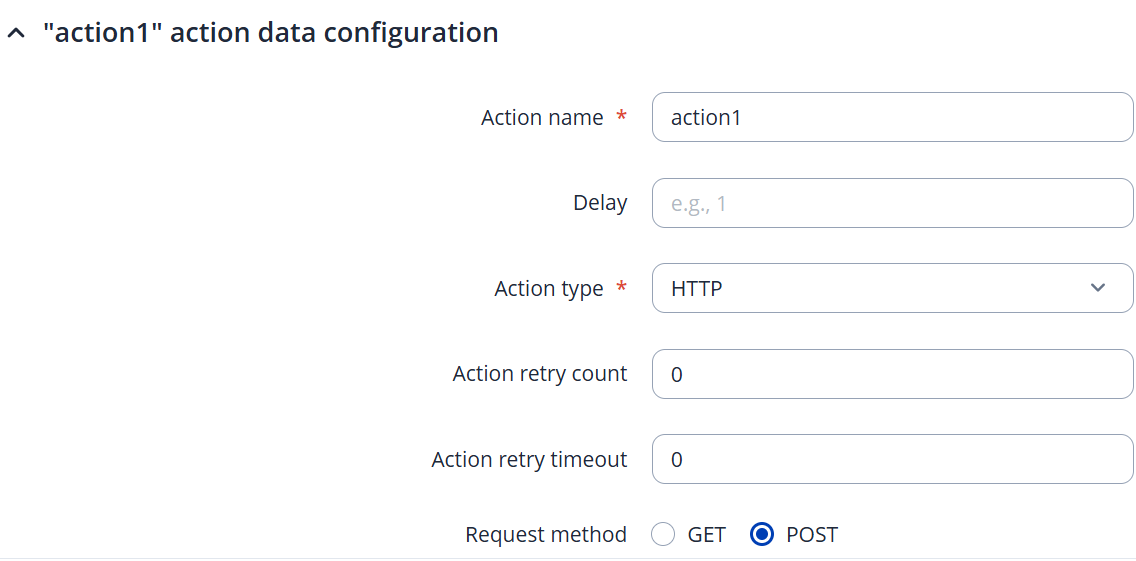
Task: Click the POST text label
Action: [x=812, y=535]
